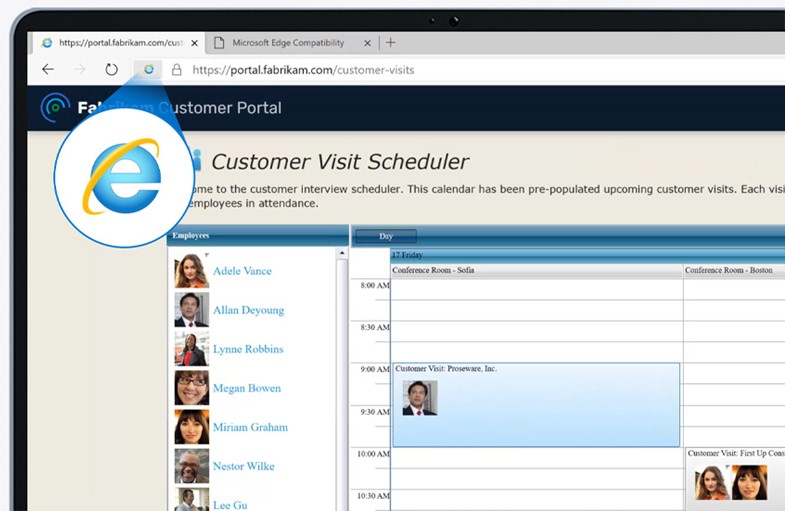Viewport: 785px width, 511px height.
Task: Click Conference Room - Boston column header
Action: (734, 270)
